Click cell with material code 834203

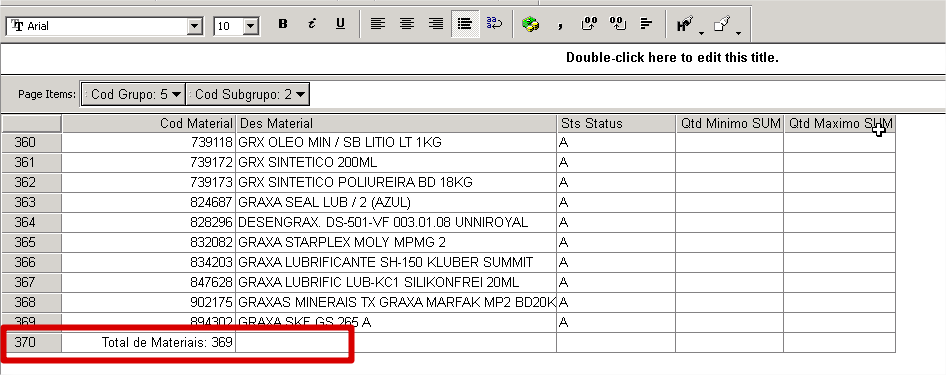(x=148, y=262)
